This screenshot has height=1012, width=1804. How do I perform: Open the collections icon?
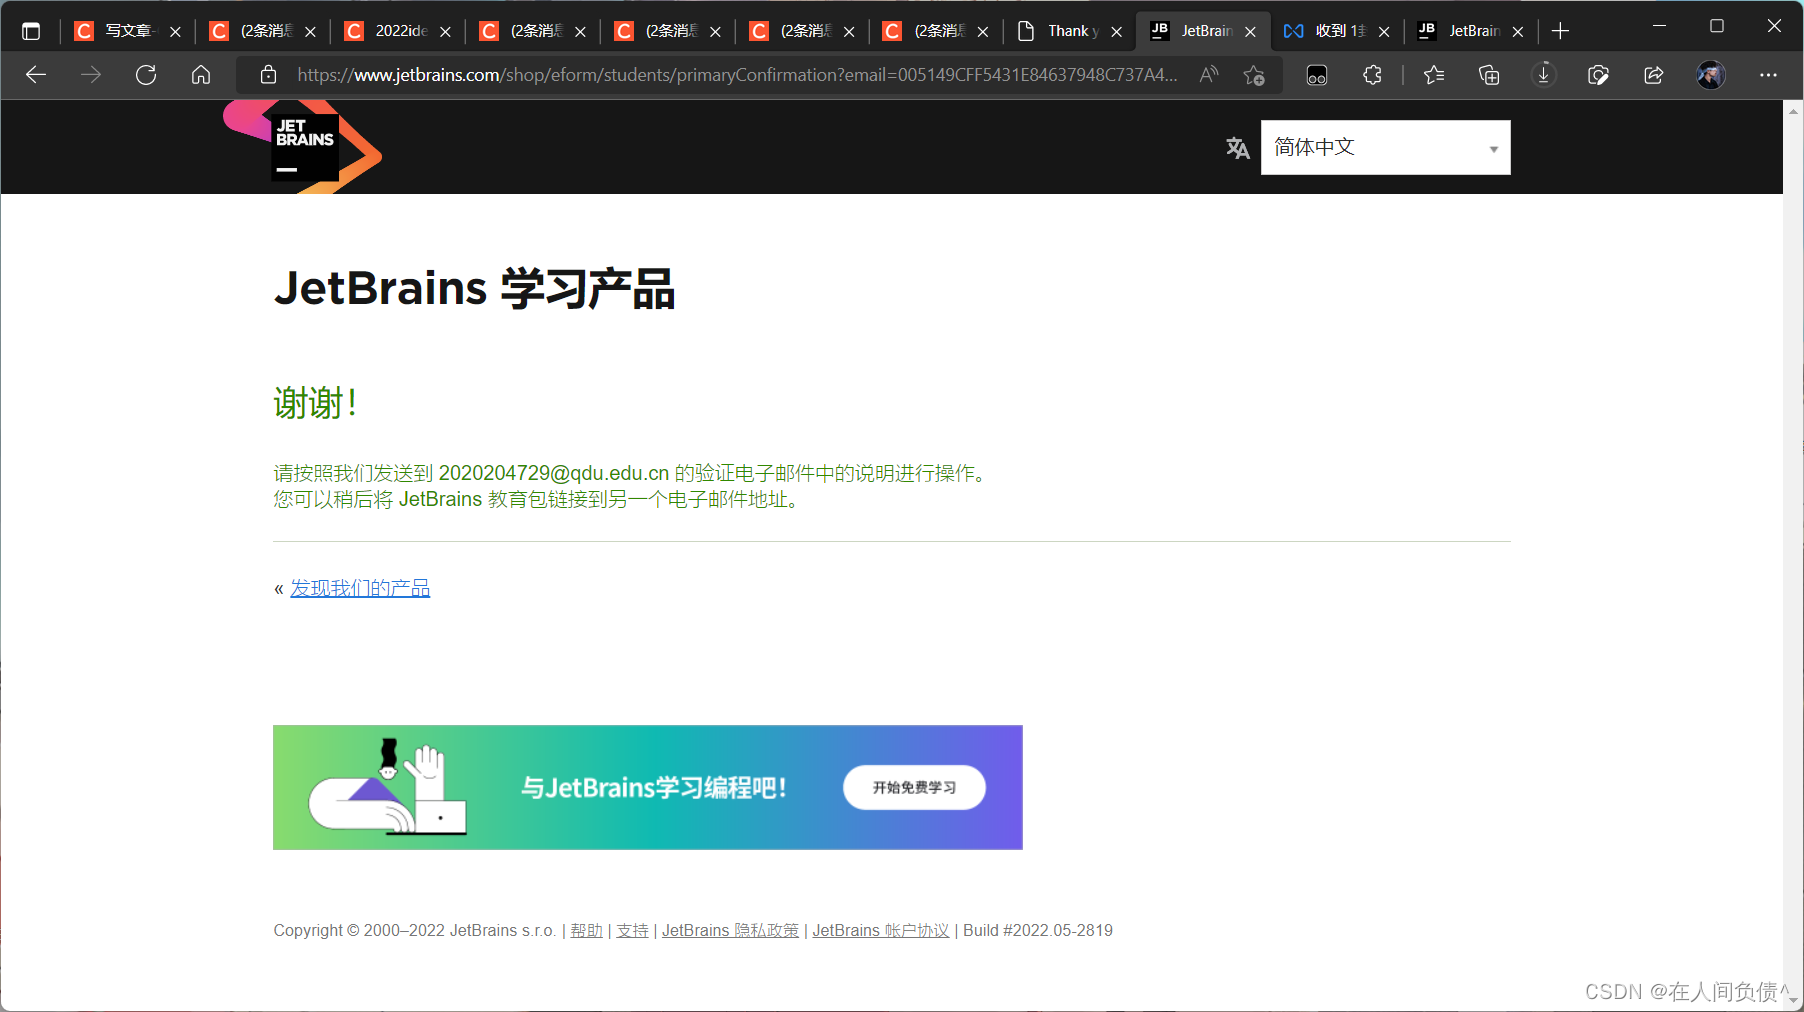pyautogui.click(x=1489, y=75)
